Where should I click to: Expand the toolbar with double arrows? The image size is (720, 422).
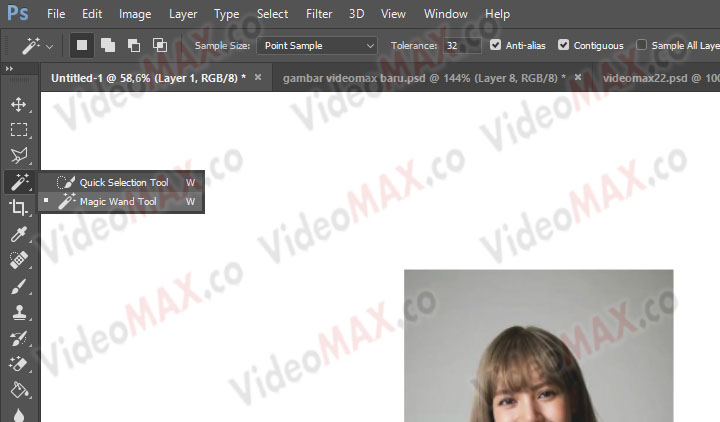(x=9, y=68)
